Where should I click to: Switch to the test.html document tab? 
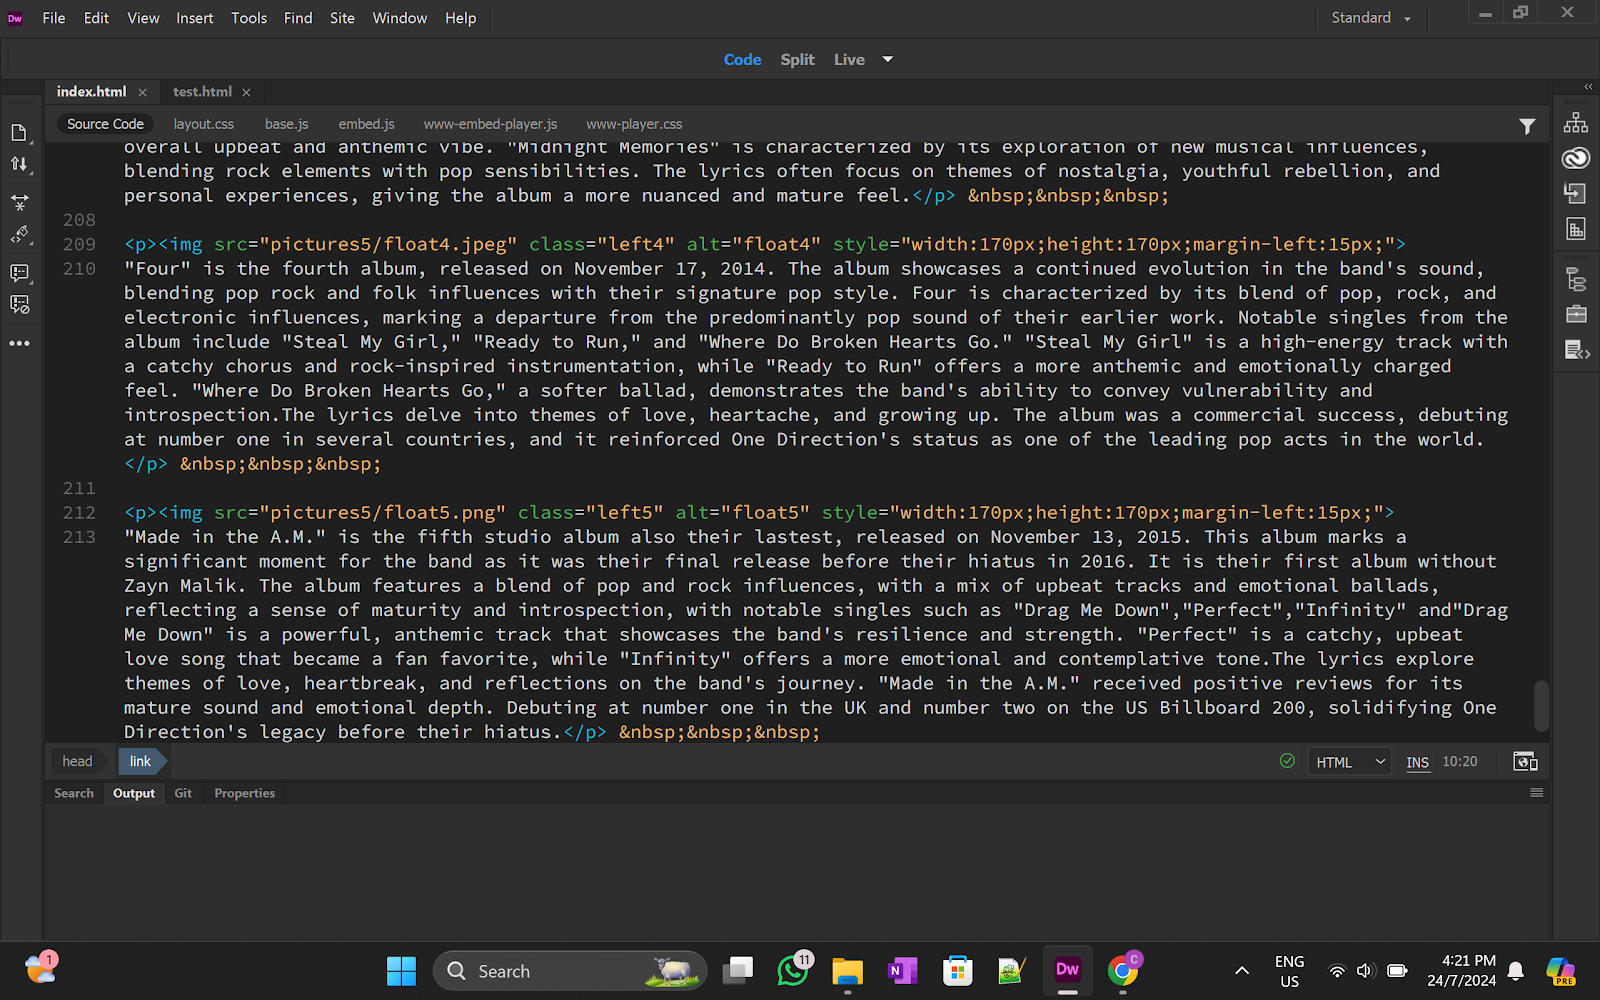202,92
